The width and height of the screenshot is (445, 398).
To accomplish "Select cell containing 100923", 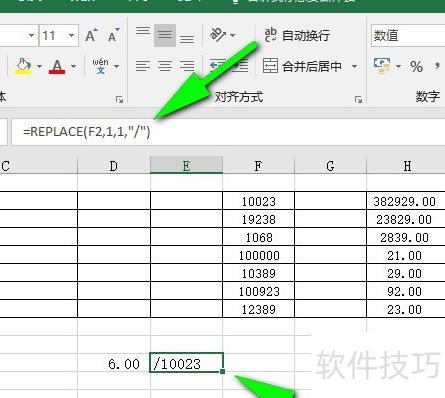I will tap(258, 291).
